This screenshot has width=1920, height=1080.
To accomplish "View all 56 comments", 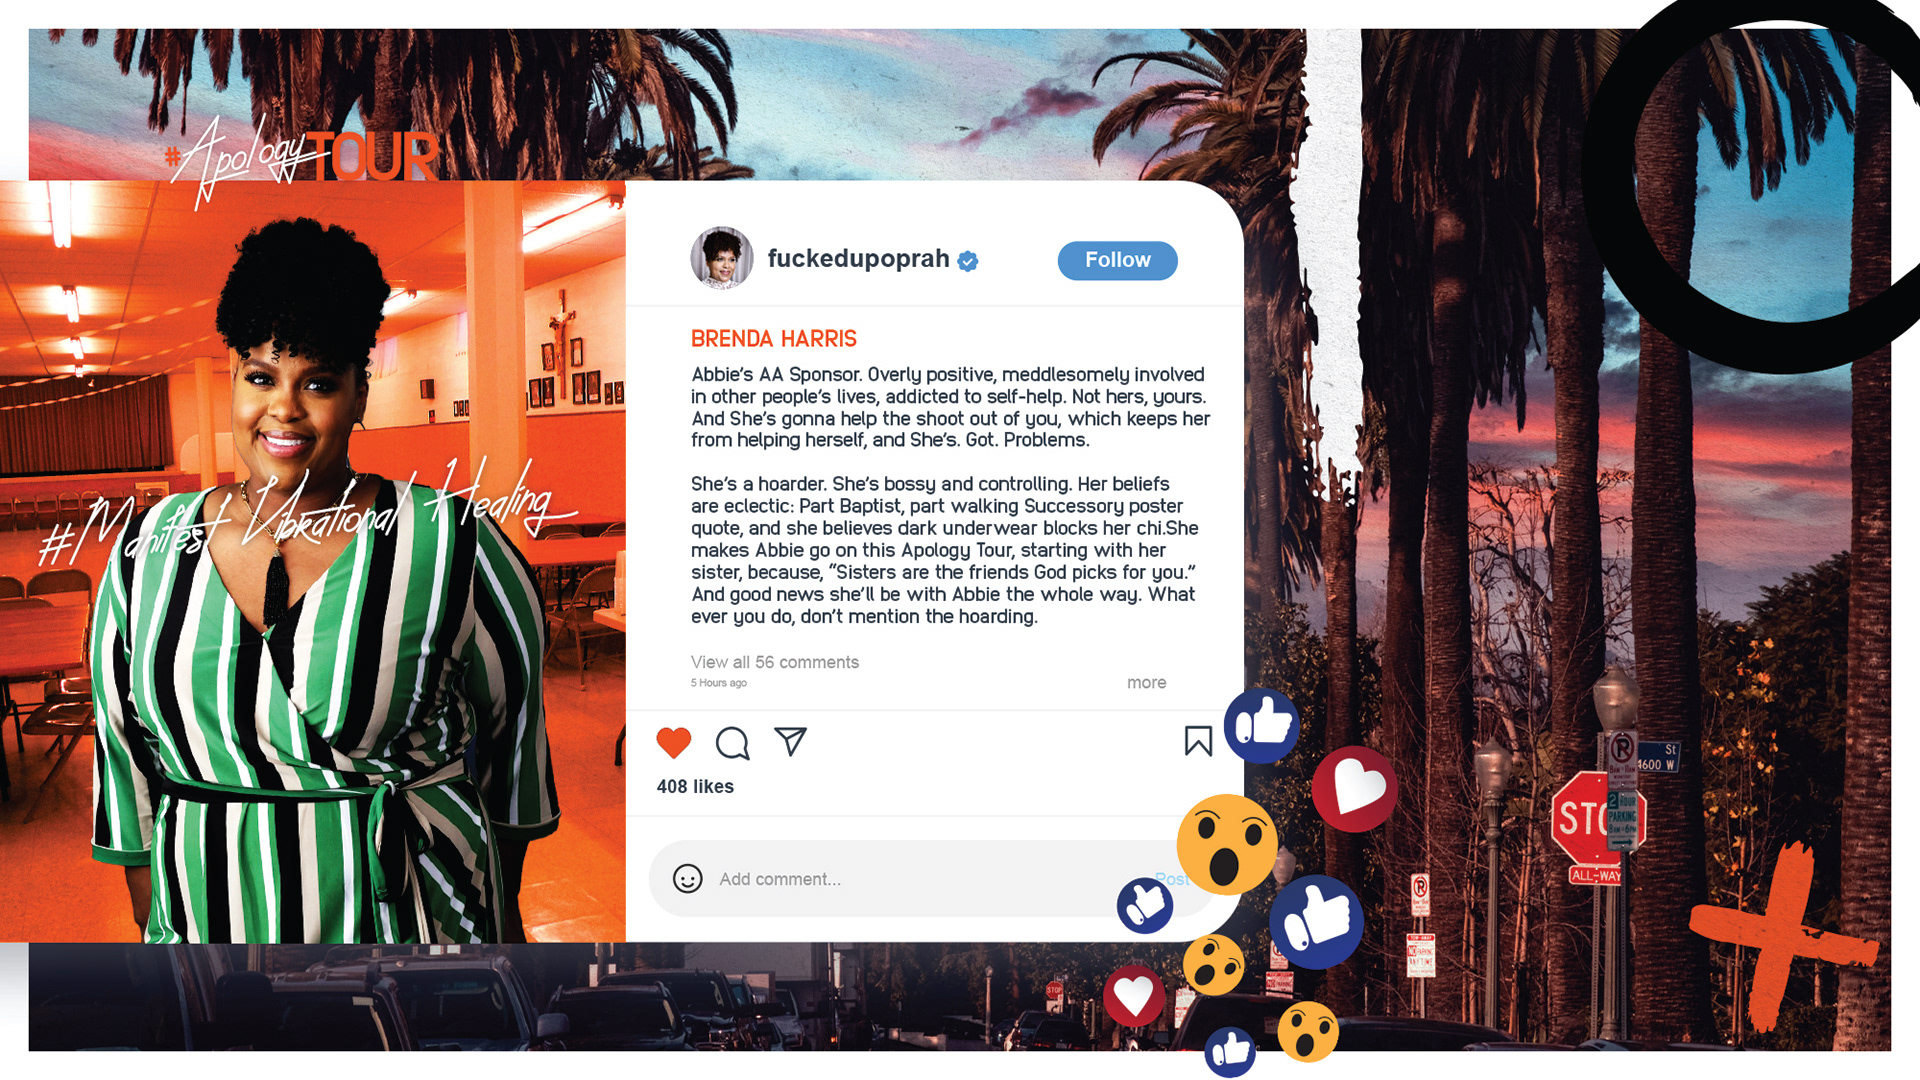I will pyautogui.click(x=774, y=662).
